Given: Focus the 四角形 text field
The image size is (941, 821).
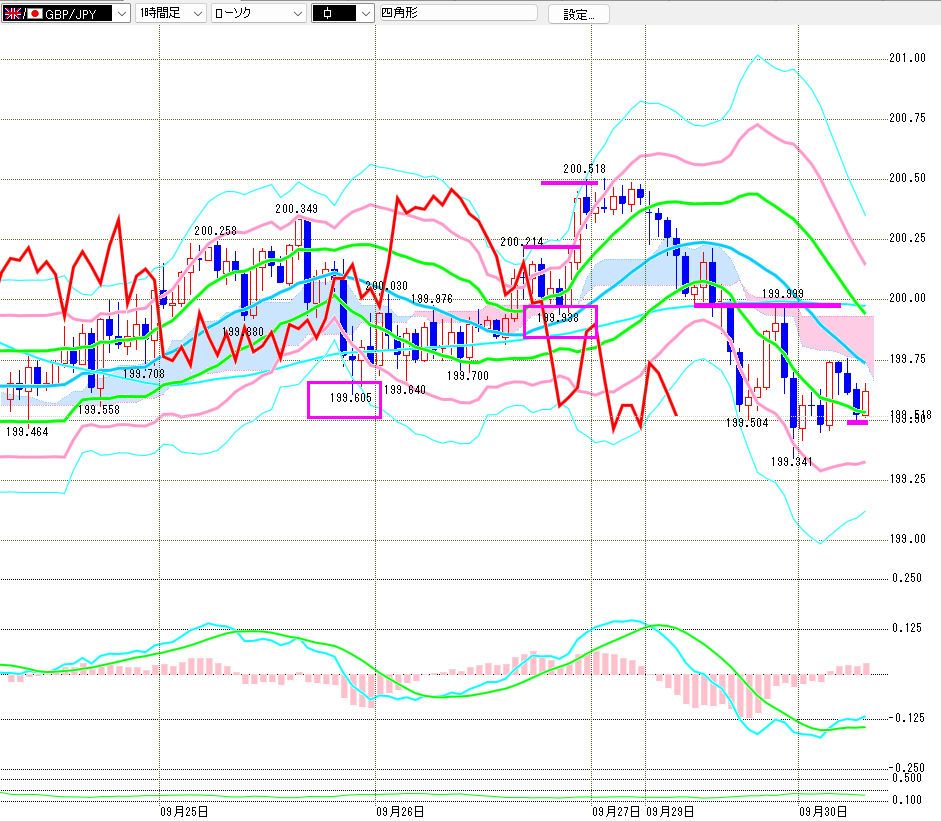Looking at the screenshot, I should tap(457, 14).
